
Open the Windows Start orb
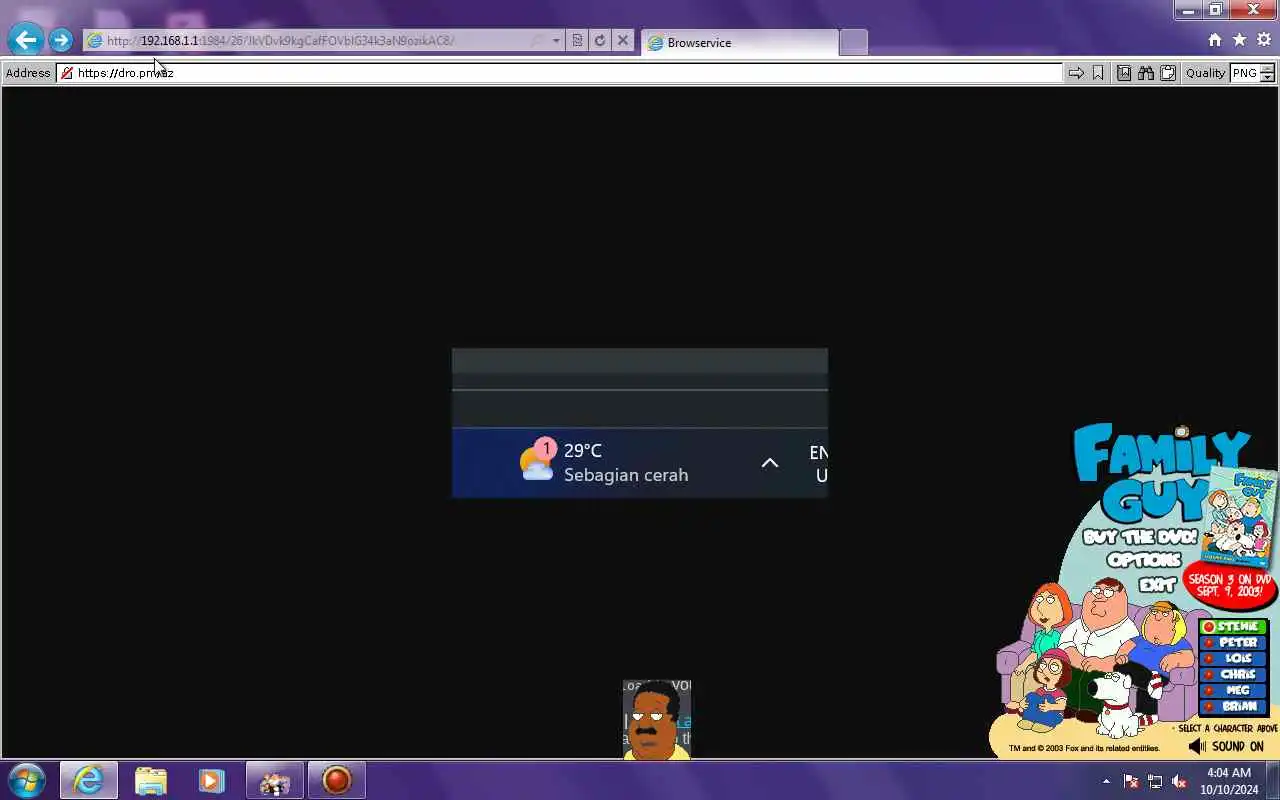tap(27, 780)
